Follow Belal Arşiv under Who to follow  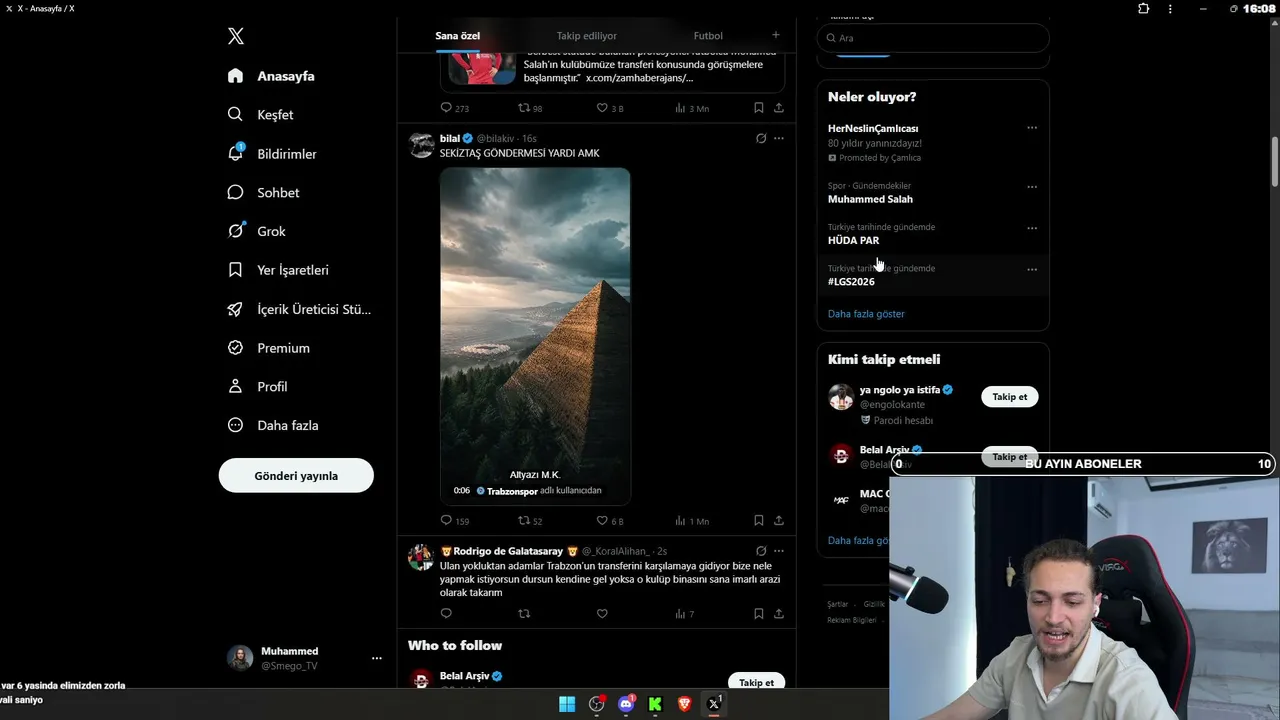(756, 682)
